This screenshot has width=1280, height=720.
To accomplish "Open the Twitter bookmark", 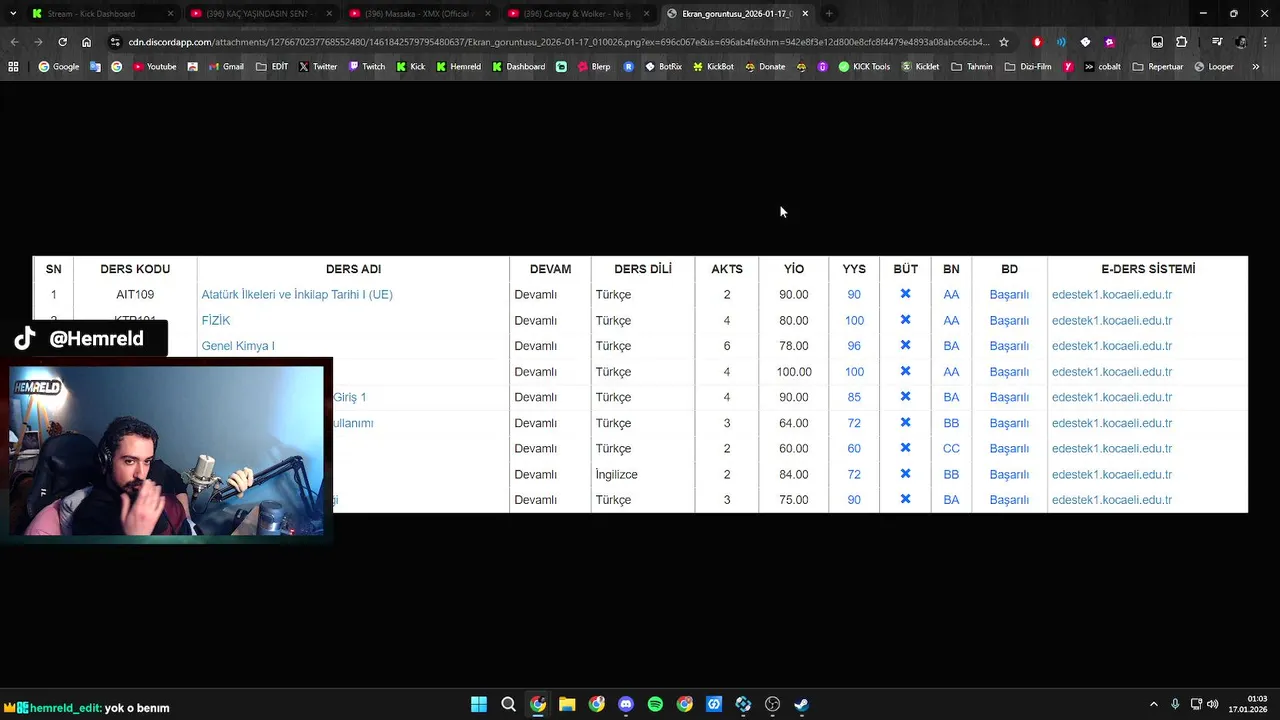I will tap(318, 67).
